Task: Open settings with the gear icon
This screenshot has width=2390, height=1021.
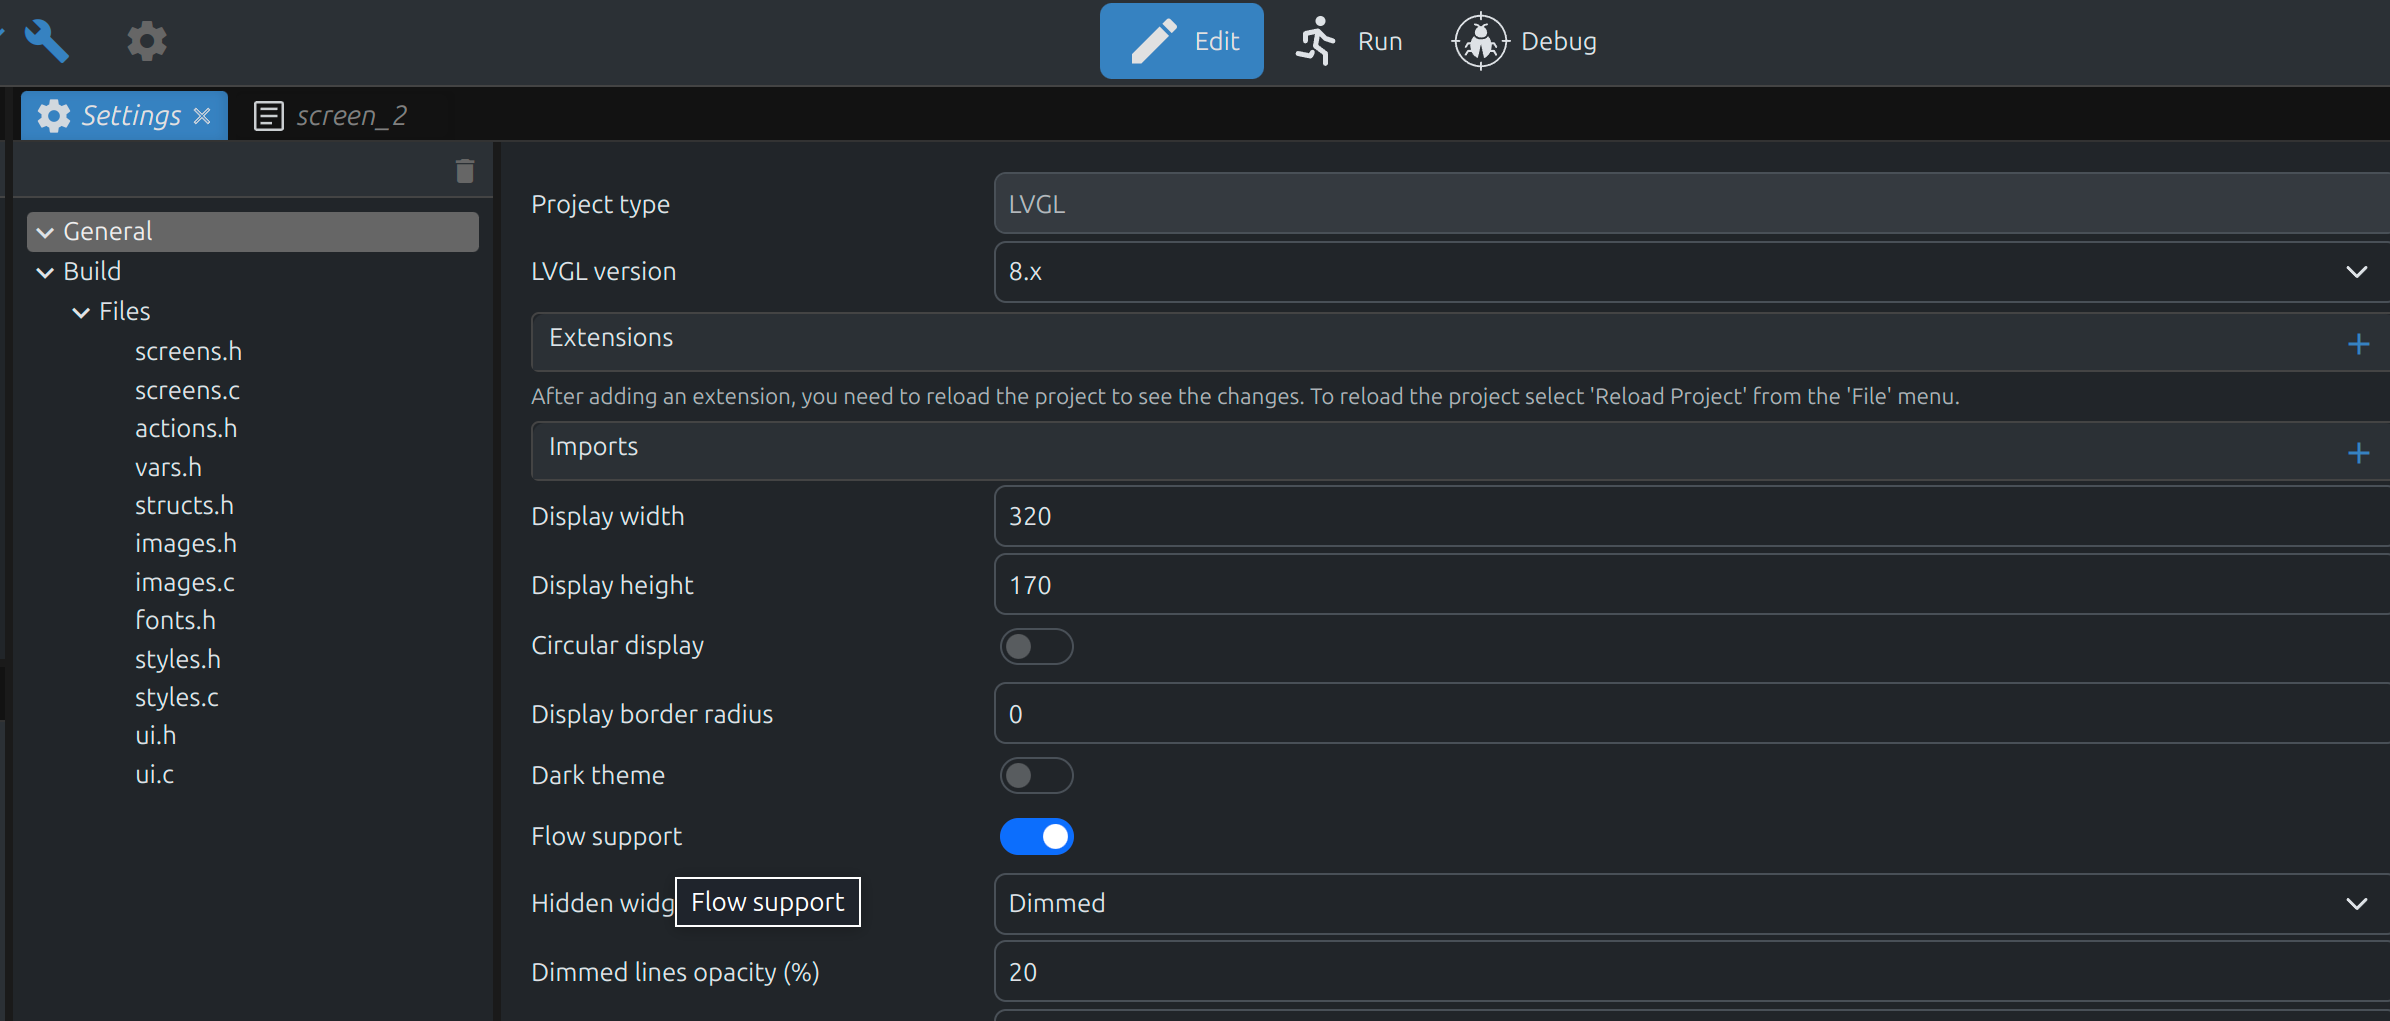Action: pyautogui.click(x=146, y=41)
